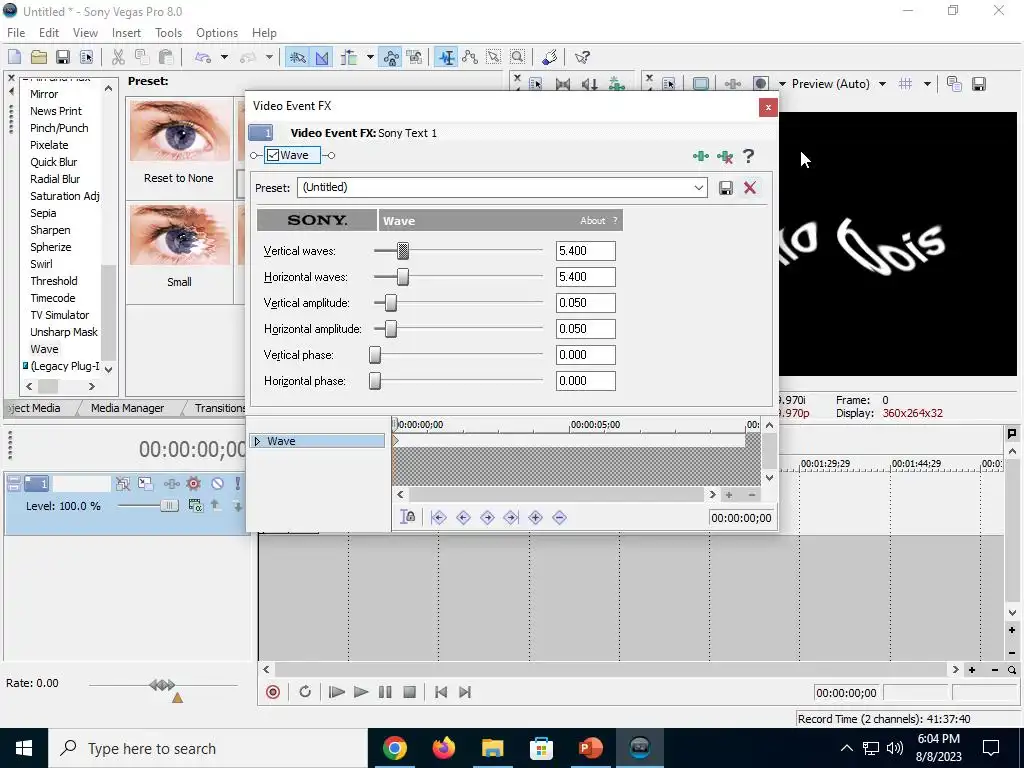Viewport: 1024px width, 768px height.
Task: Toggle Ignore Event Grouping icon
Action: [414, 57]
